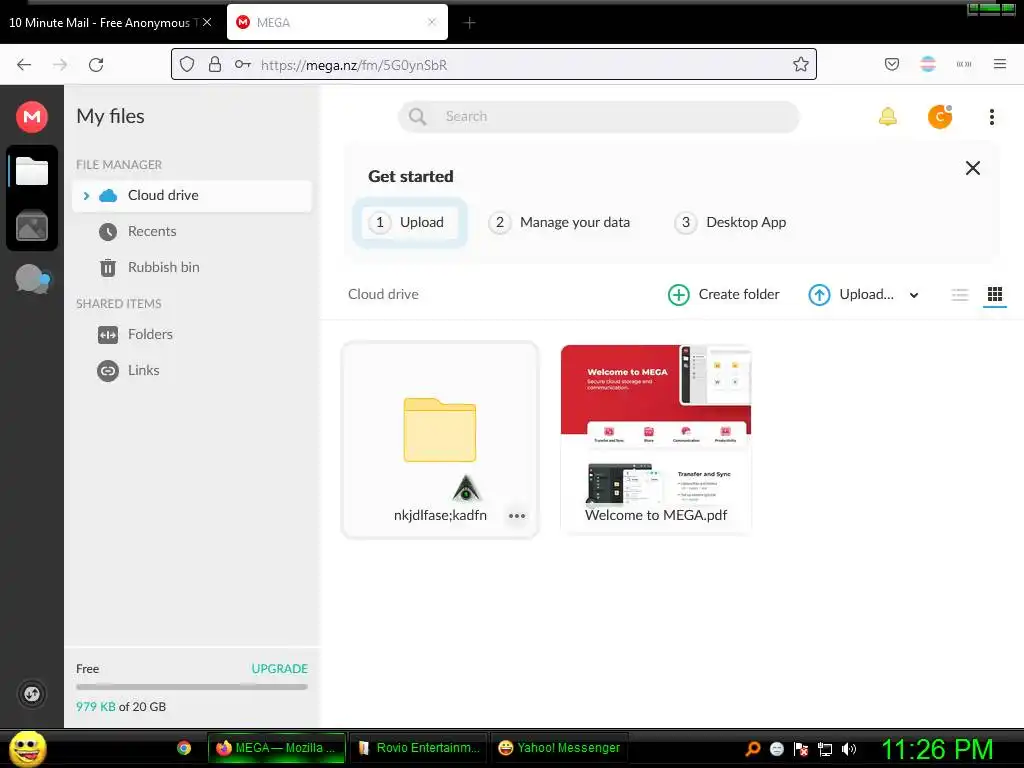Launch Chrome from taskbar
This screenshot has height=768, width=1024.
point(184,748)
